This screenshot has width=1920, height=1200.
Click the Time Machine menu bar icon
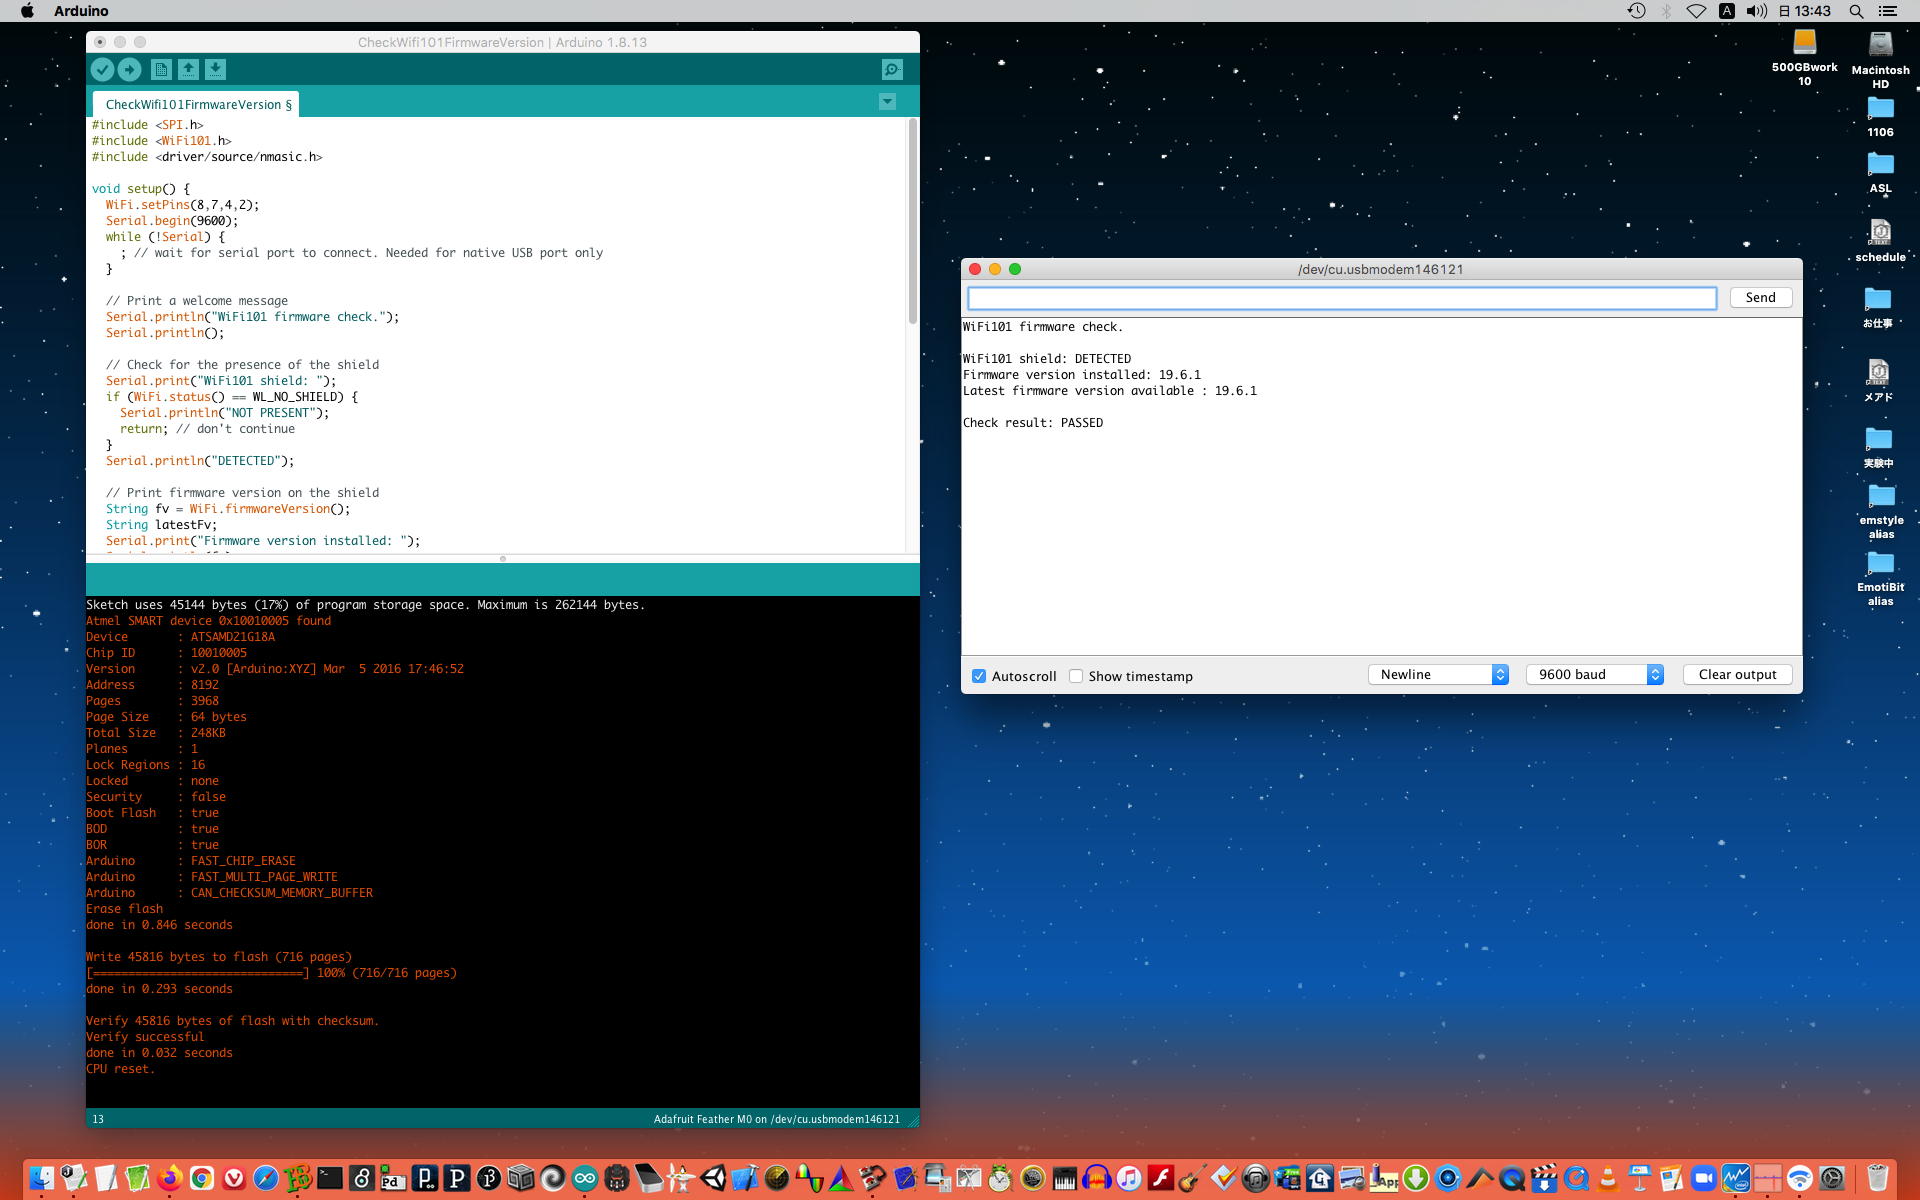tap(1636, 11)
